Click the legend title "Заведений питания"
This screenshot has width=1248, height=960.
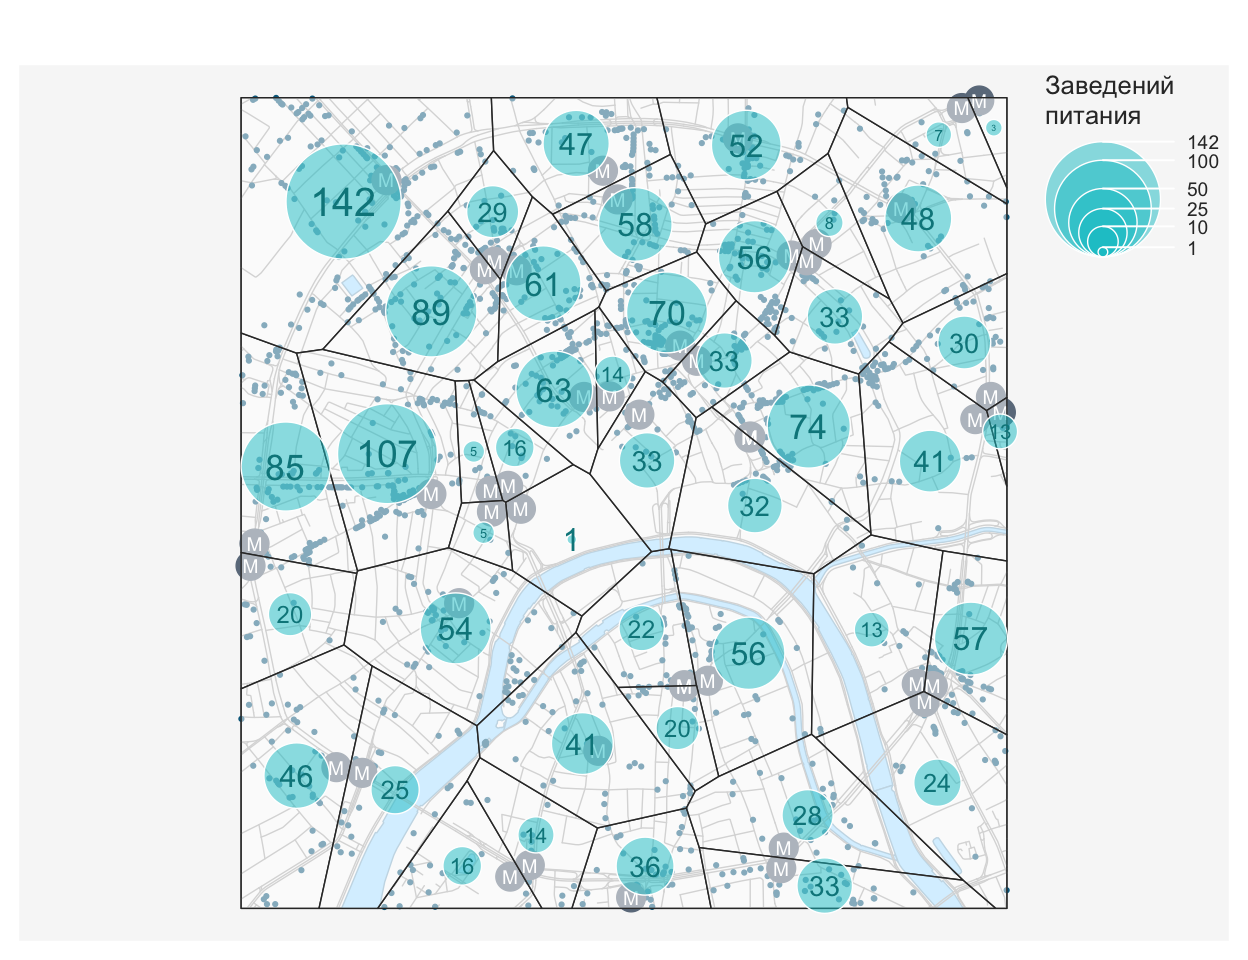click(1108, 100)
